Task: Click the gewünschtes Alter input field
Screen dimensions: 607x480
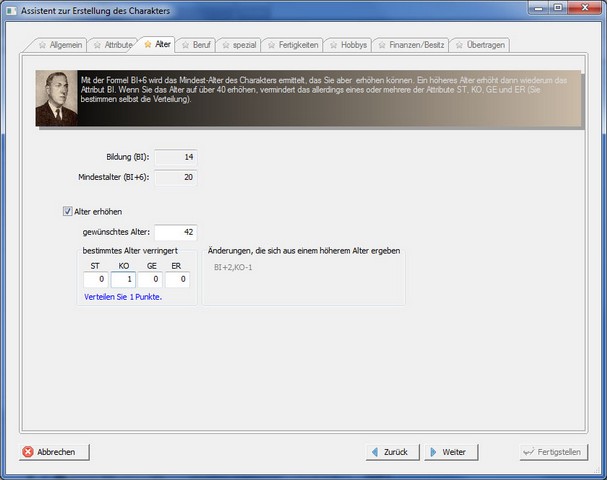Action: (x=176, y=232)
